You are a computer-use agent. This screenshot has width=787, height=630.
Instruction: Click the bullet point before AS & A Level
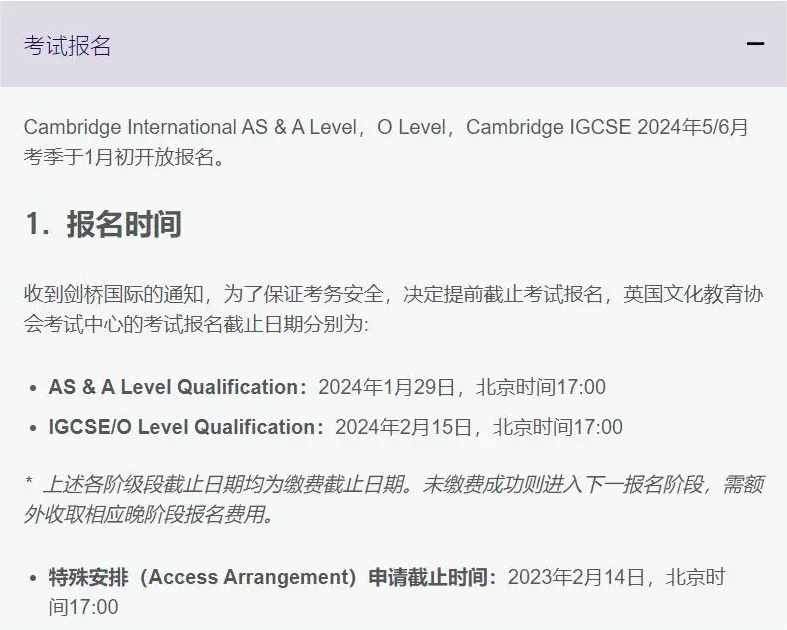click(x=33, y=388)
